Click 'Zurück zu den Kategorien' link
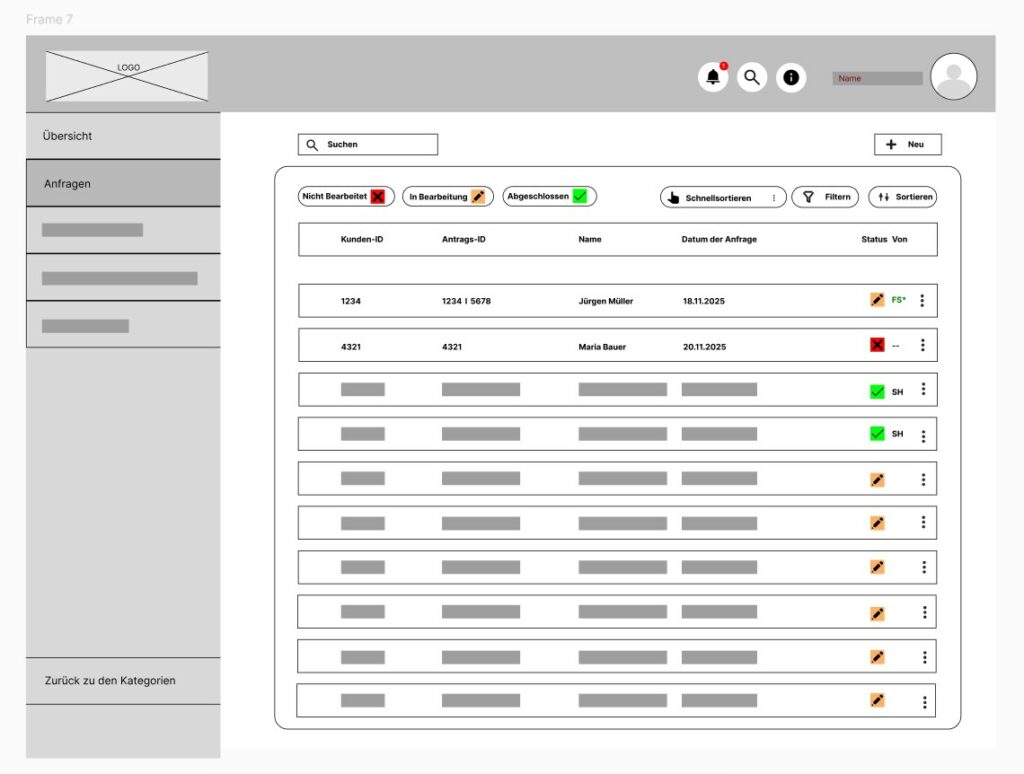Viewport: 1024px width, 774px height. click(x=123, y=681)
